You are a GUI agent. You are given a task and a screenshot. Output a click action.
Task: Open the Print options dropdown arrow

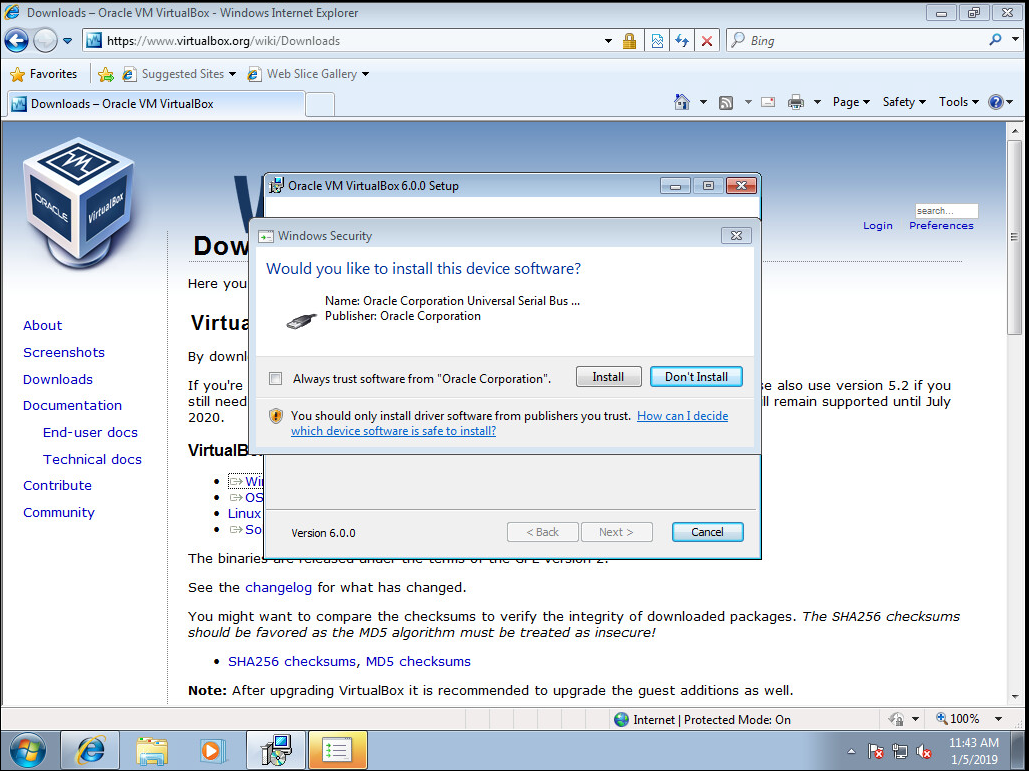click(x=817, y=102)
